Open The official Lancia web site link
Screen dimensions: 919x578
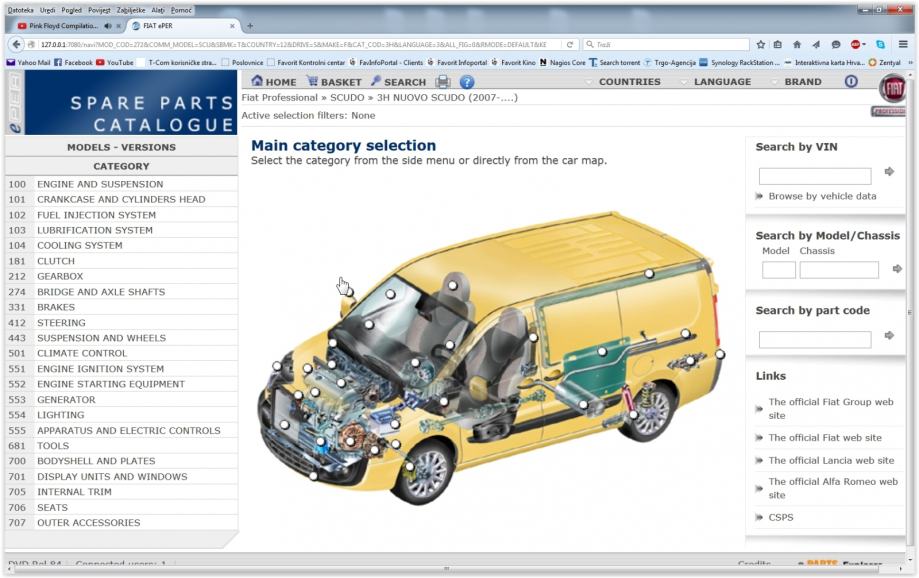pyautogui.click(x=831, y=461)
